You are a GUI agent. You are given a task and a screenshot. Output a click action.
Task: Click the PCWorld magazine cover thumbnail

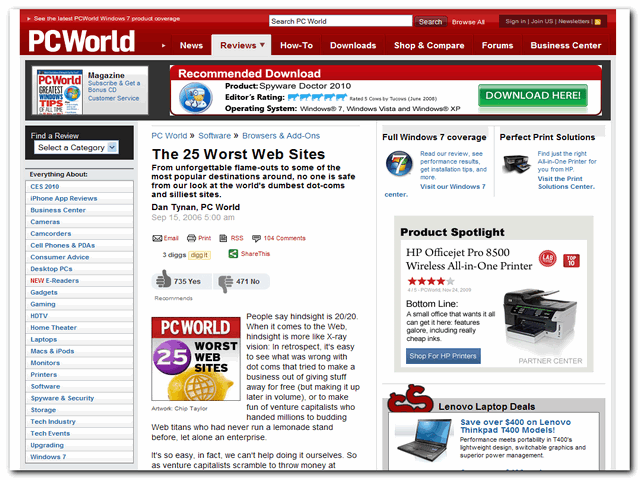[60, 92]
